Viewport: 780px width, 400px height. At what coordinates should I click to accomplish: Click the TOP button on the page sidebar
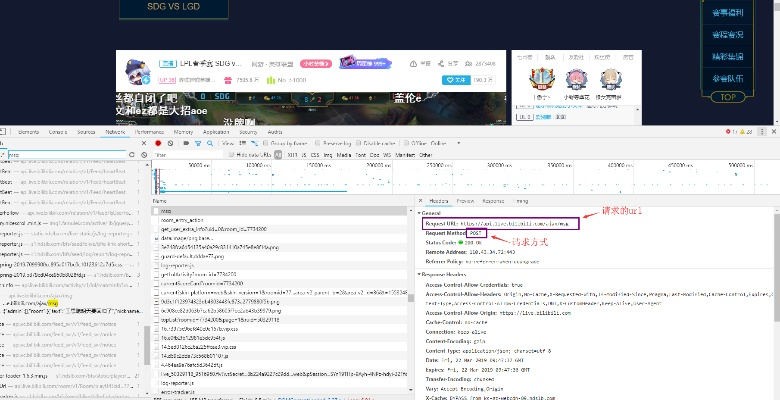[x=728, y=97]
